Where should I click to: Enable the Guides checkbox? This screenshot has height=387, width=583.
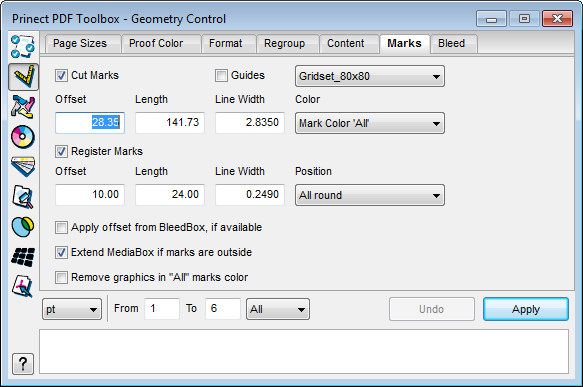(x=221, y=75)
